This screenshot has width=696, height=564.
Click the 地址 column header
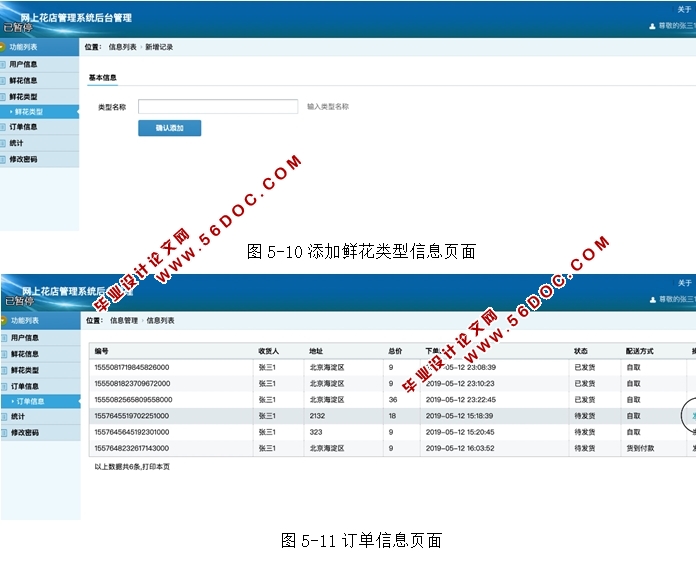click(x=316, y=351)
